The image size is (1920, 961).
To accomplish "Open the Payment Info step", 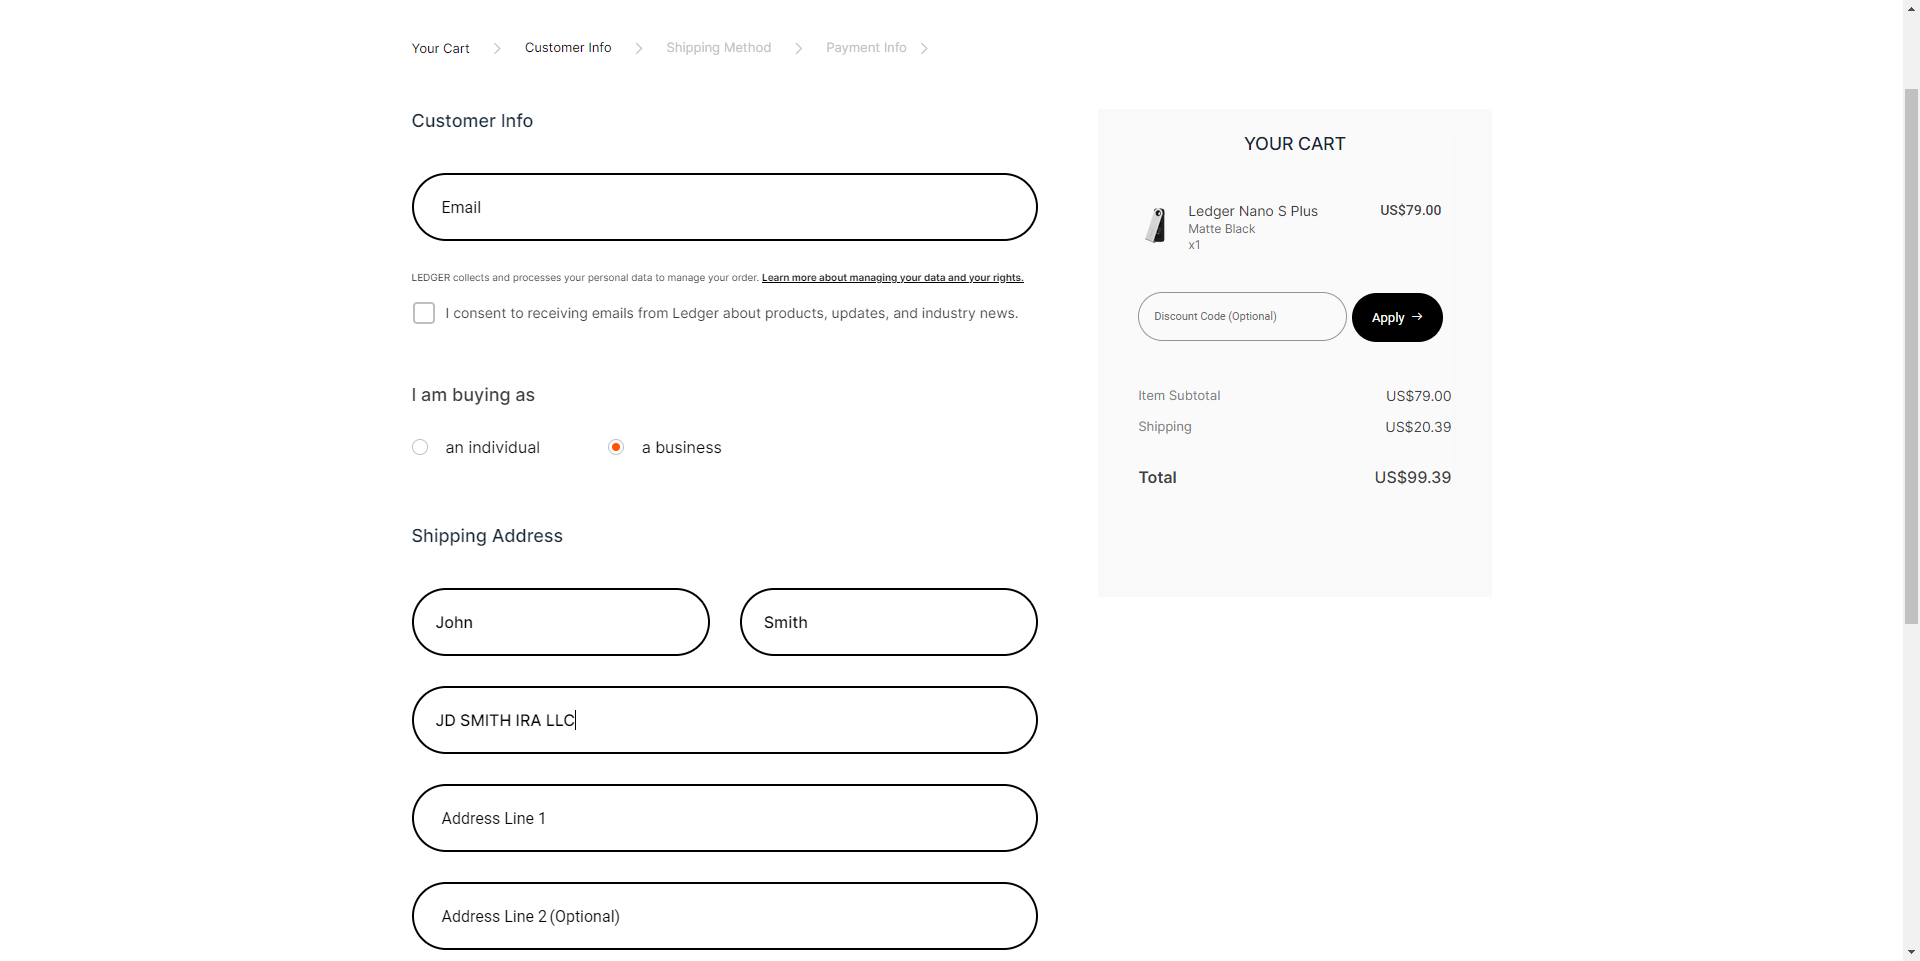I will coord(866,48).
